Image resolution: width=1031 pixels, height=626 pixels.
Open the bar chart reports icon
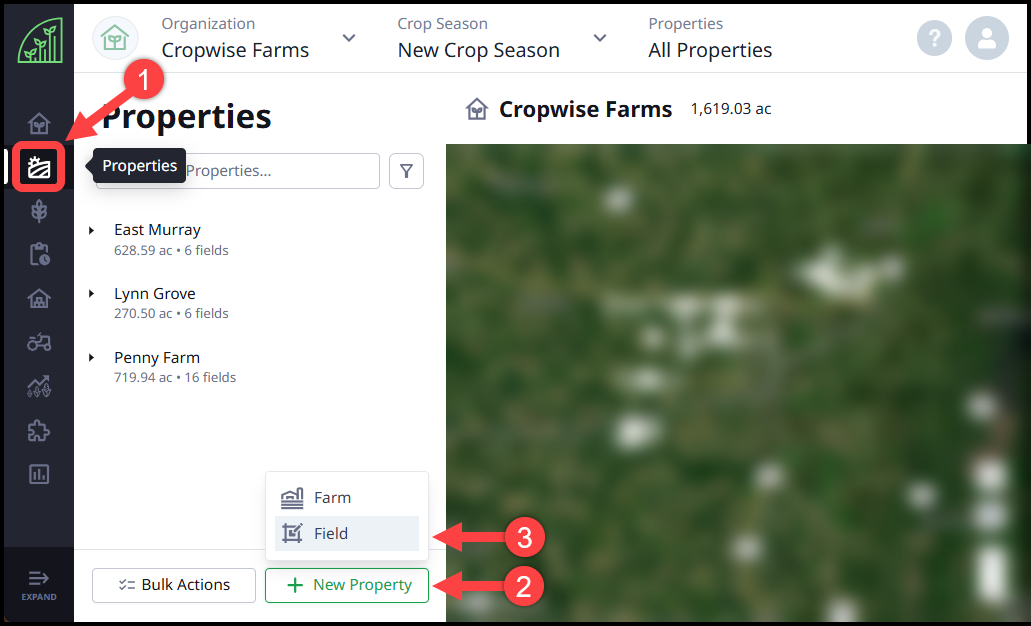coord(39,475)
